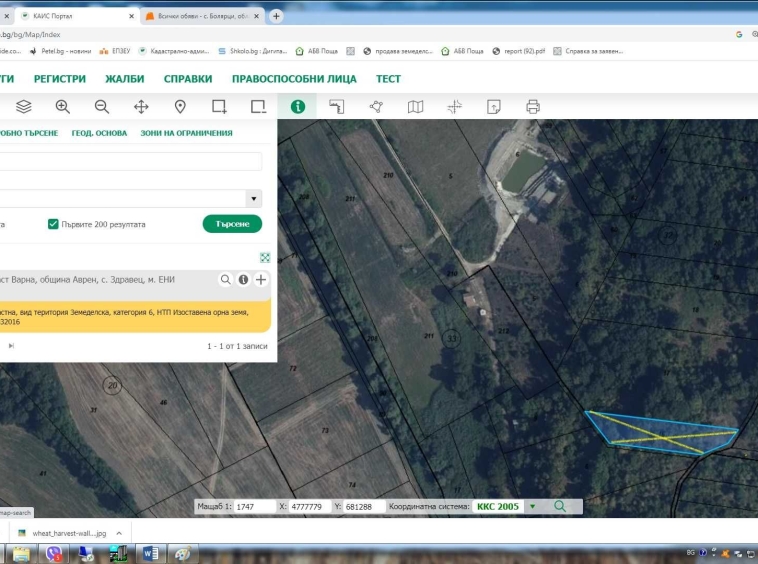Viewport: 758px width, 564px height.
Task: Select the zoom in magnifier tool
Action: point(63,106)
